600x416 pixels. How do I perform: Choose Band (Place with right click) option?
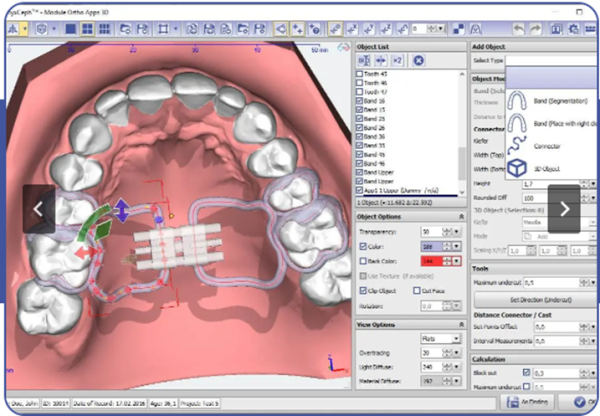(551, 124)
